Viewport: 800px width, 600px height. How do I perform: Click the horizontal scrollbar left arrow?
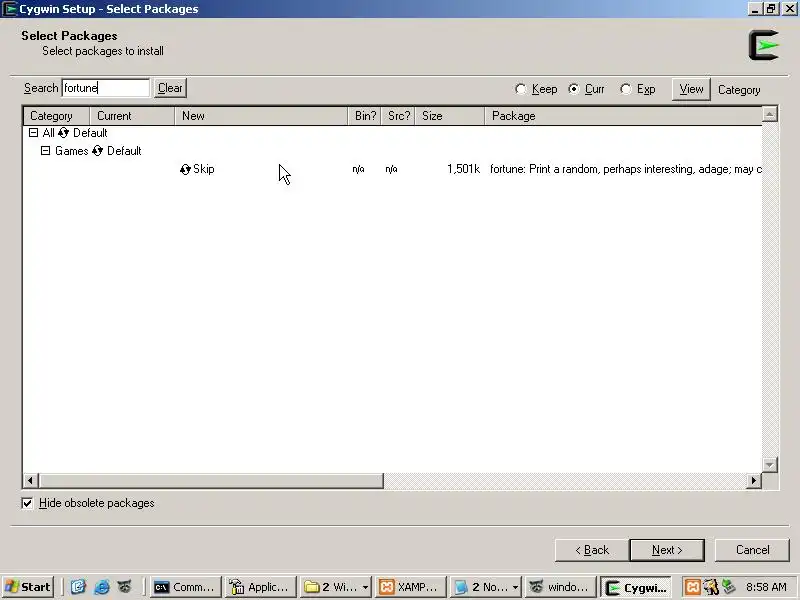pos(31,481)
